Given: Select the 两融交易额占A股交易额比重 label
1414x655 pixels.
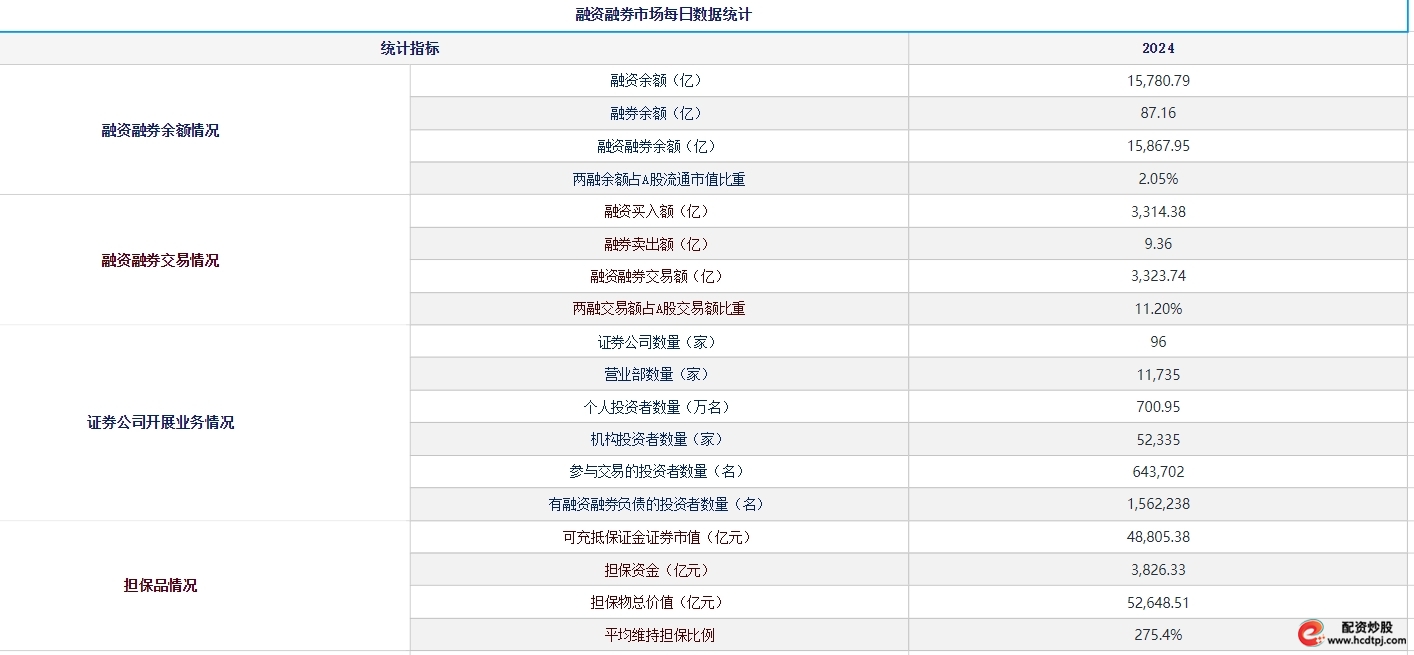Looking at the screenshot, I should coord(659,309).
